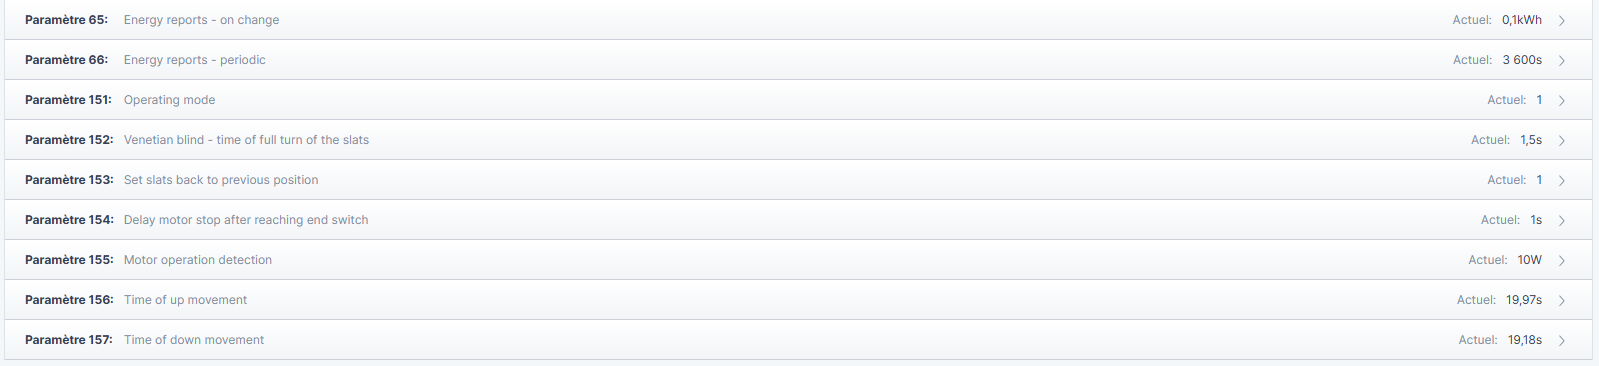Select the Paramètre 155 label
This screenshot has height=366, width=1599.
(x=69, y=260)
